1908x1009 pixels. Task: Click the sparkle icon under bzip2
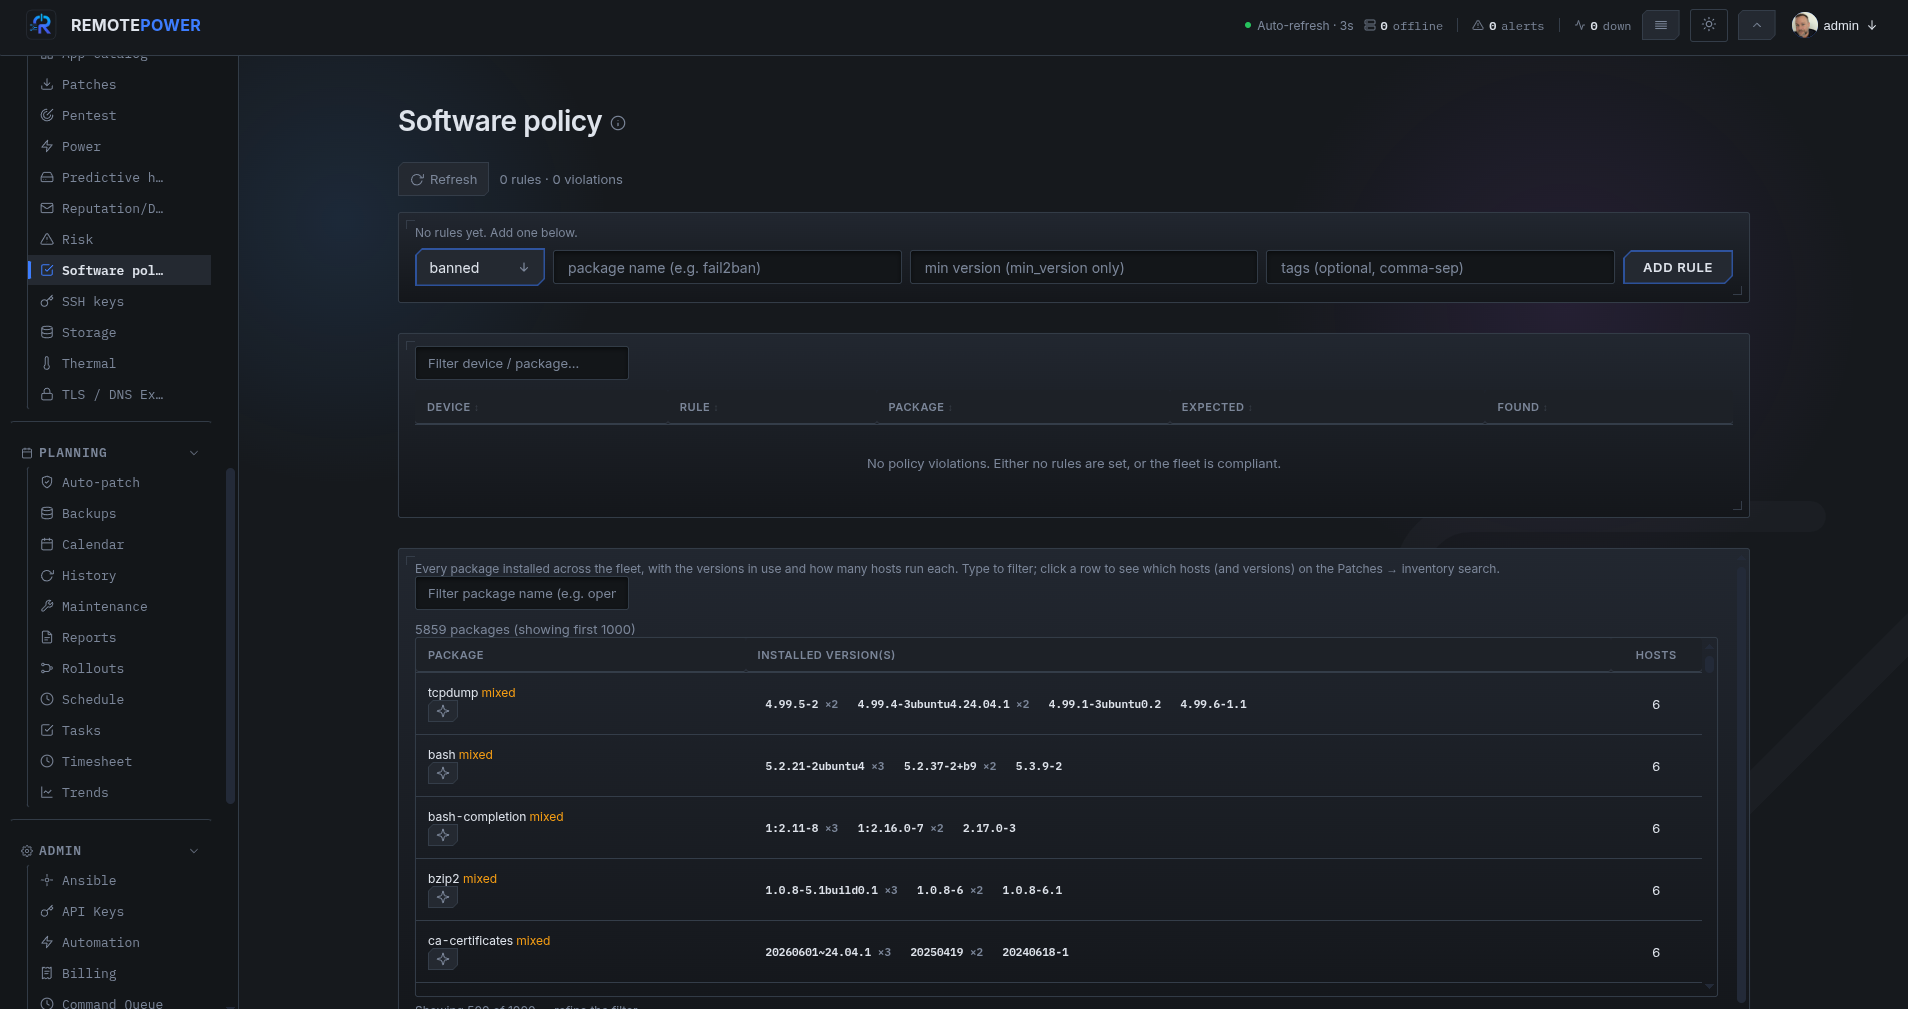[x=443, y=897]
